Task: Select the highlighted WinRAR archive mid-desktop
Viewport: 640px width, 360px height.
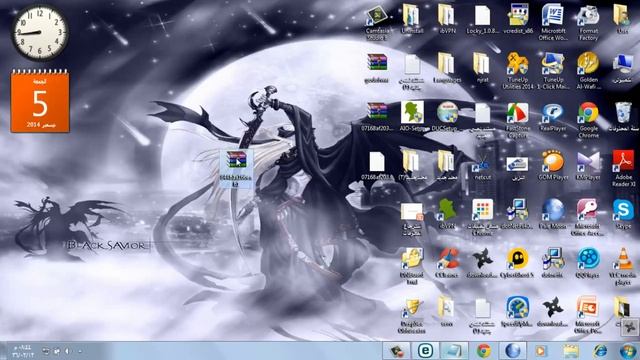Action: pyautogui.click(x=236, y=169)
